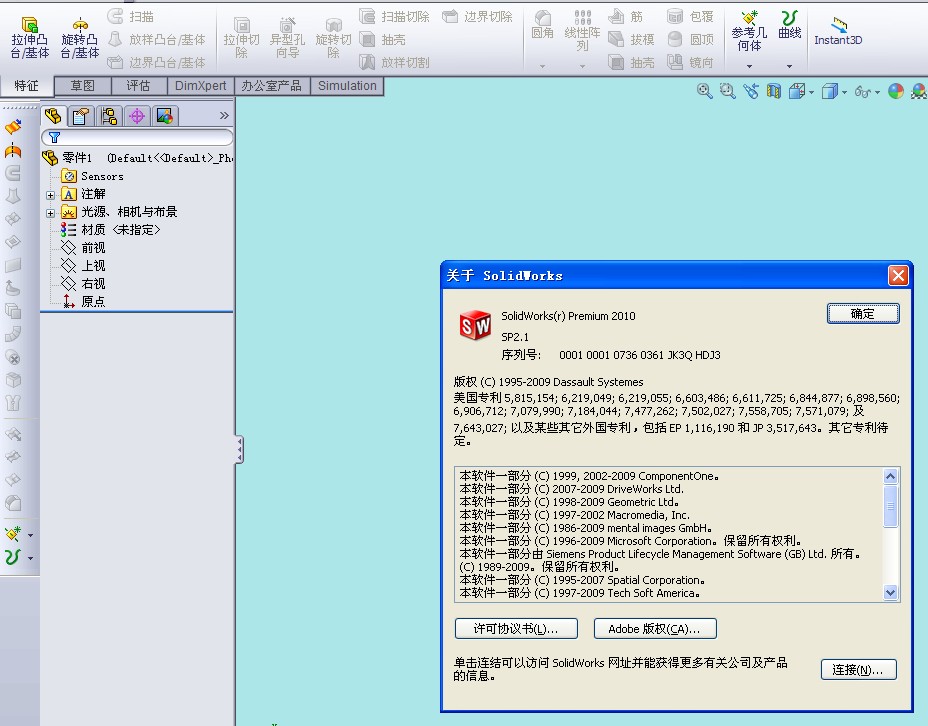Select the 上视 top plane
Viewport: 928px width, 726px height.
point(83,266)
